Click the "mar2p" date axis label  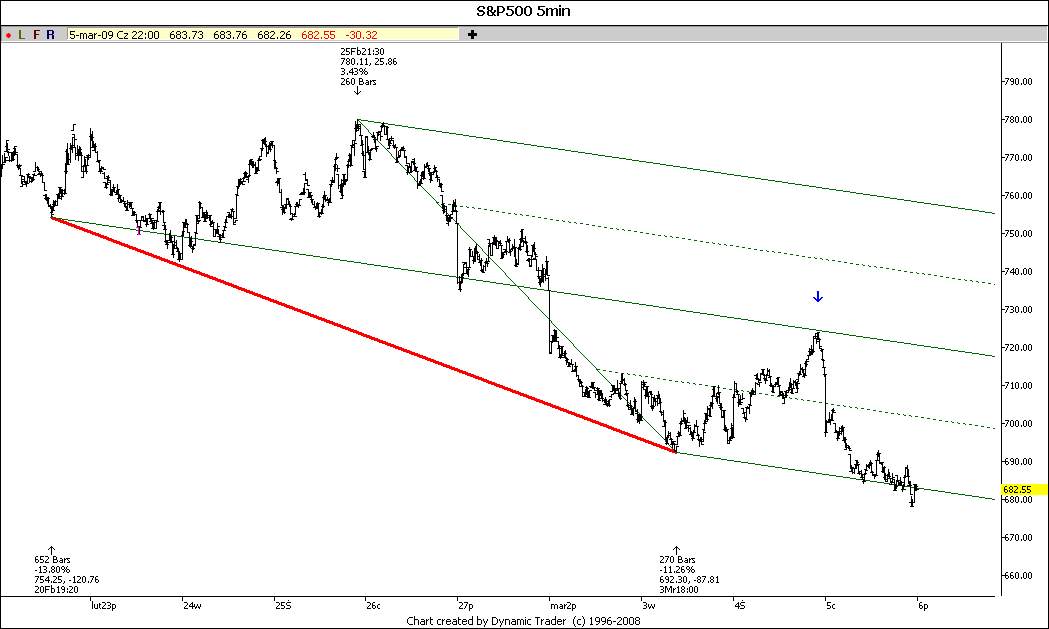[x=563, y=606]
